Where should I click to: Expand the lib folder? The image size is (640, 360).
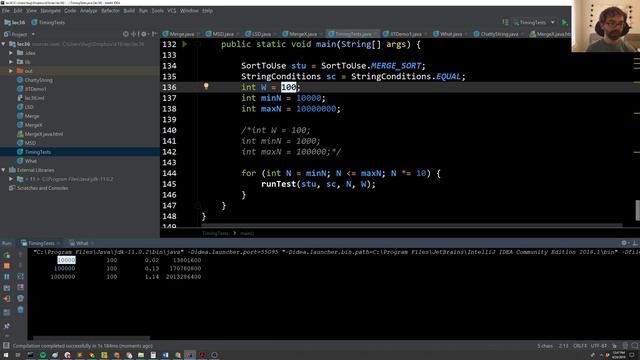coord(11,62)
